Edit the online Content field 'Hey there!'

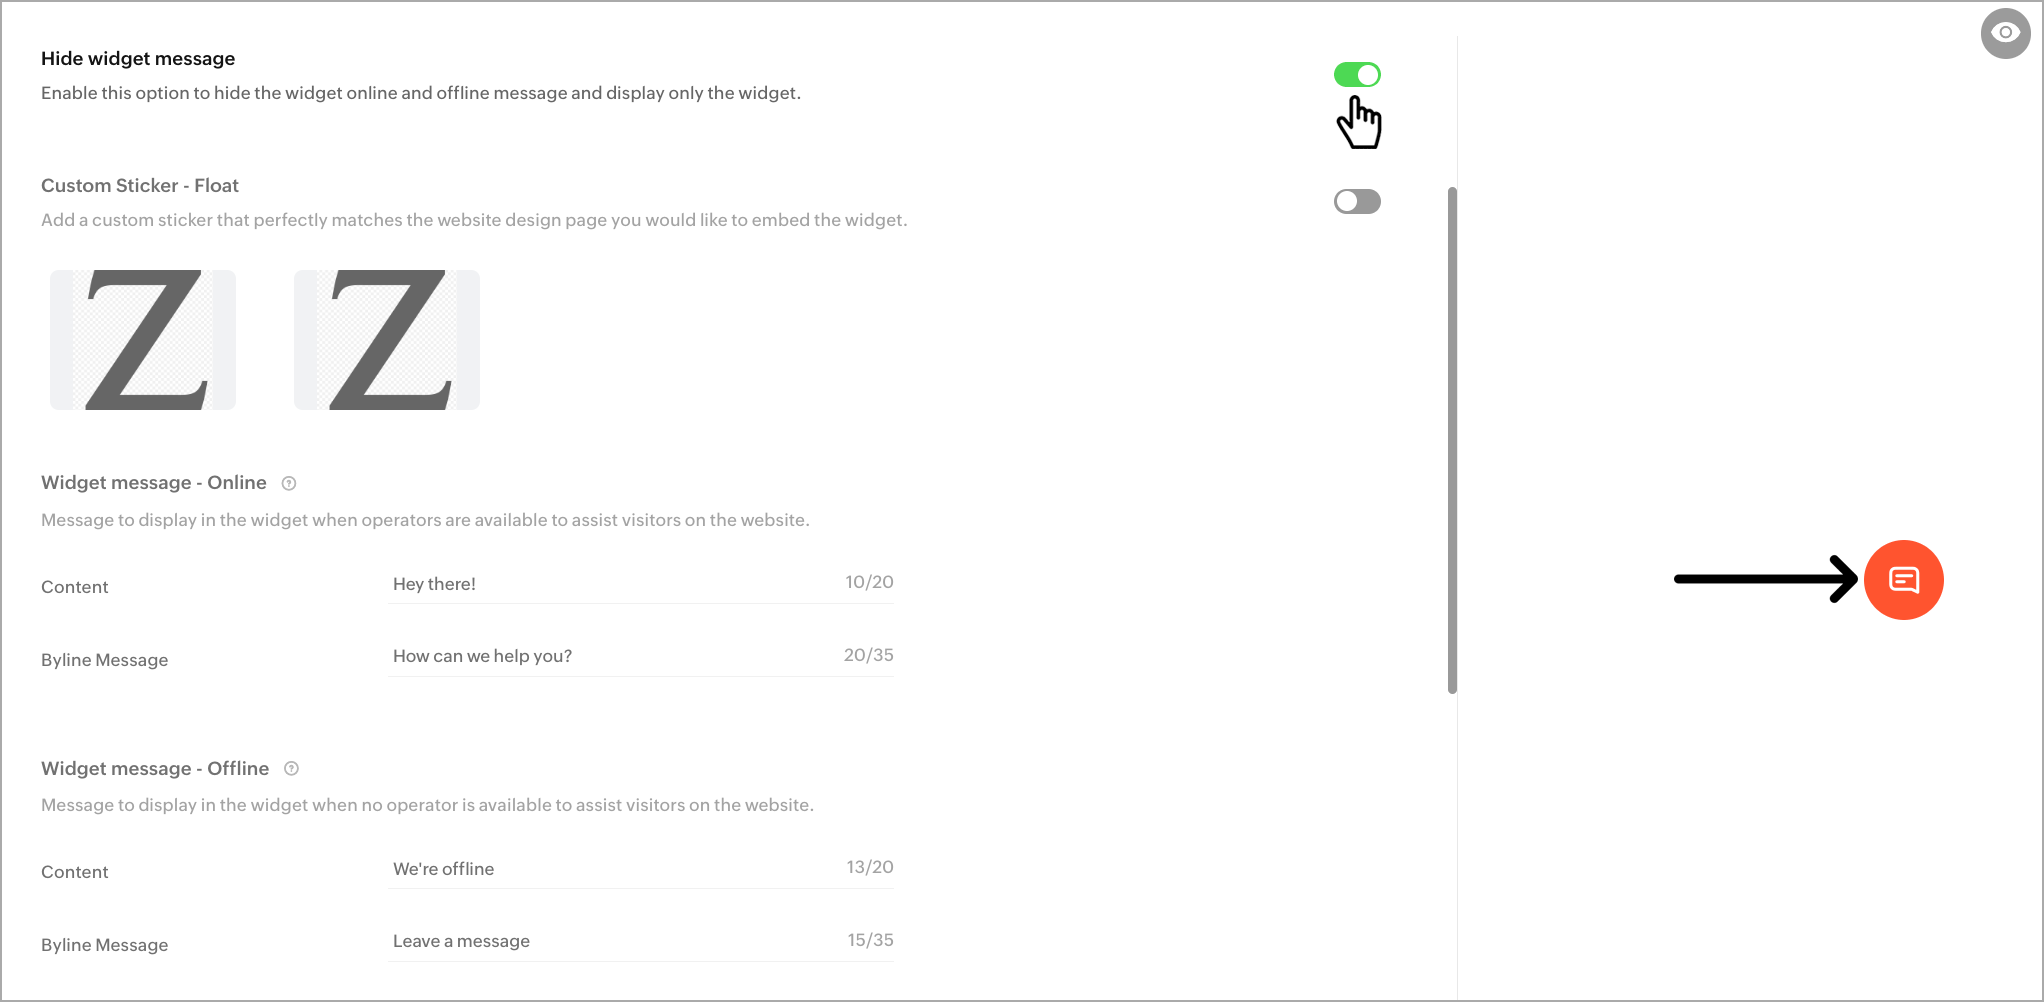[x=641, y=584]
